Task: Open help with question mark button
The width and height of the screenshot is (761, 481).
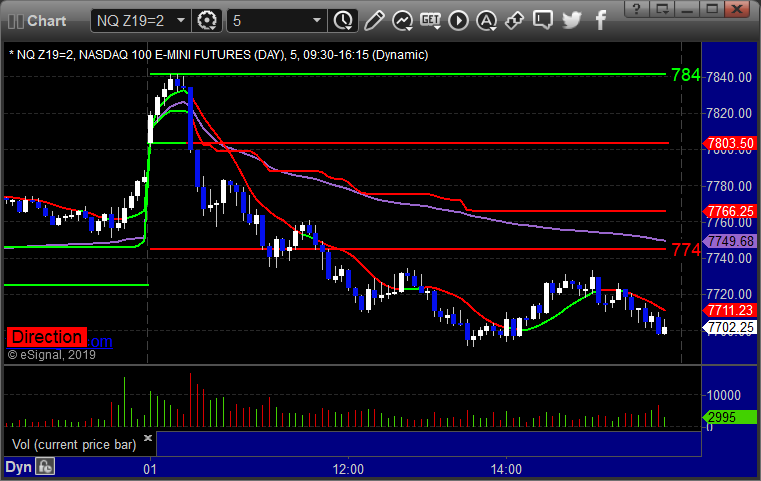Action: coord(636,9)
